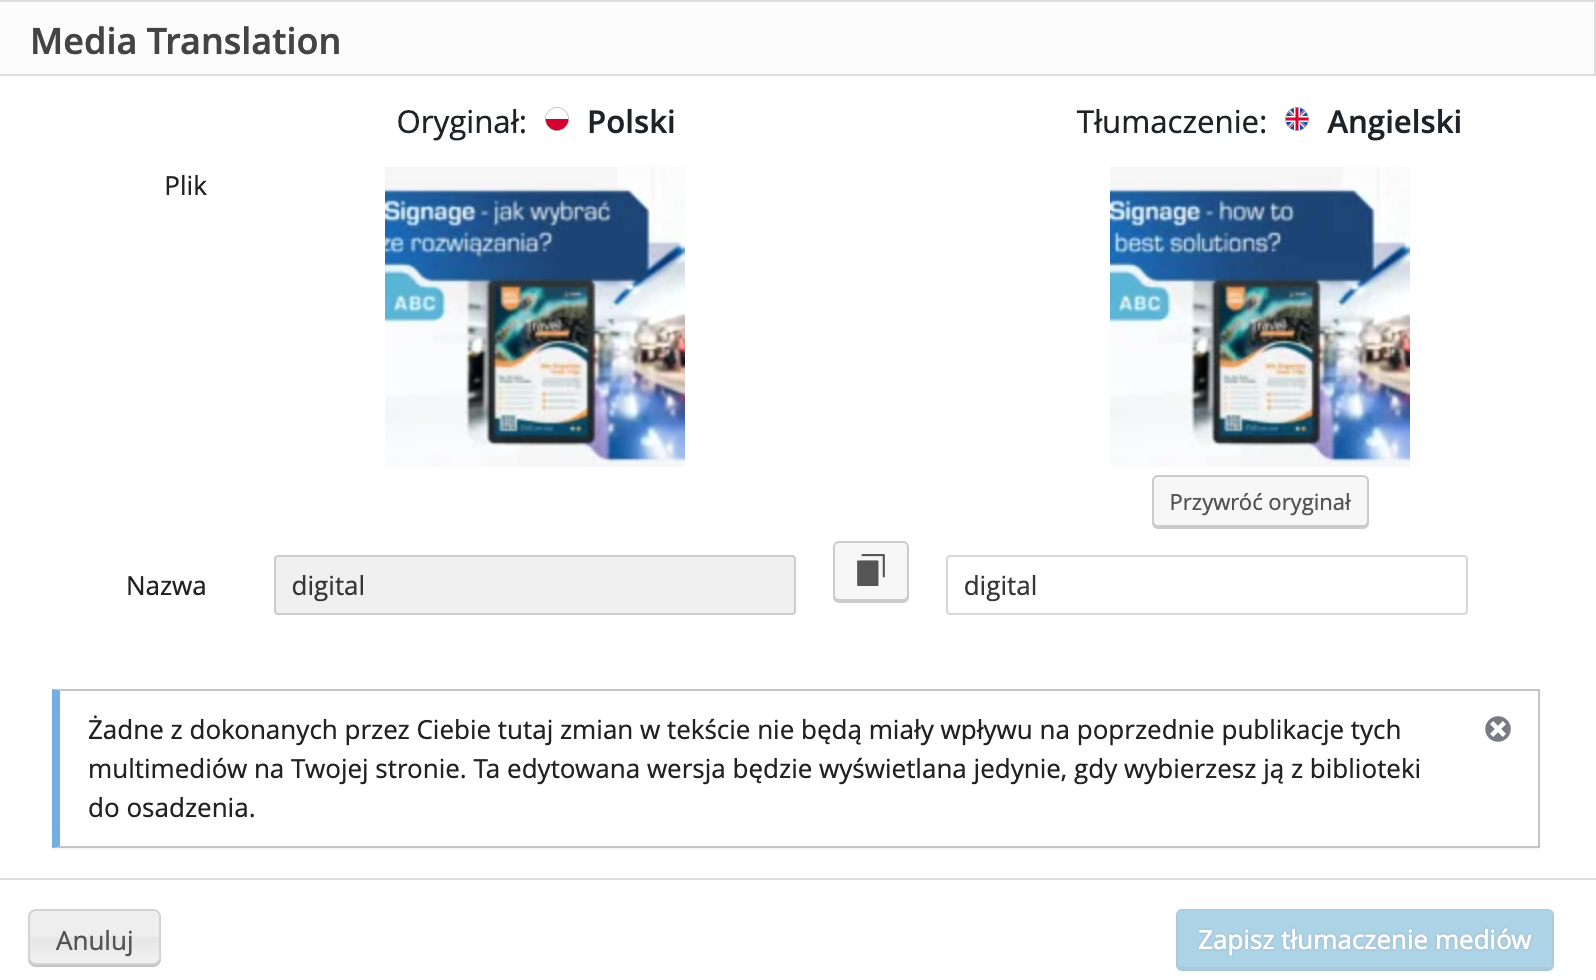Cancel with the Anuluj button

tap(94, 939)
